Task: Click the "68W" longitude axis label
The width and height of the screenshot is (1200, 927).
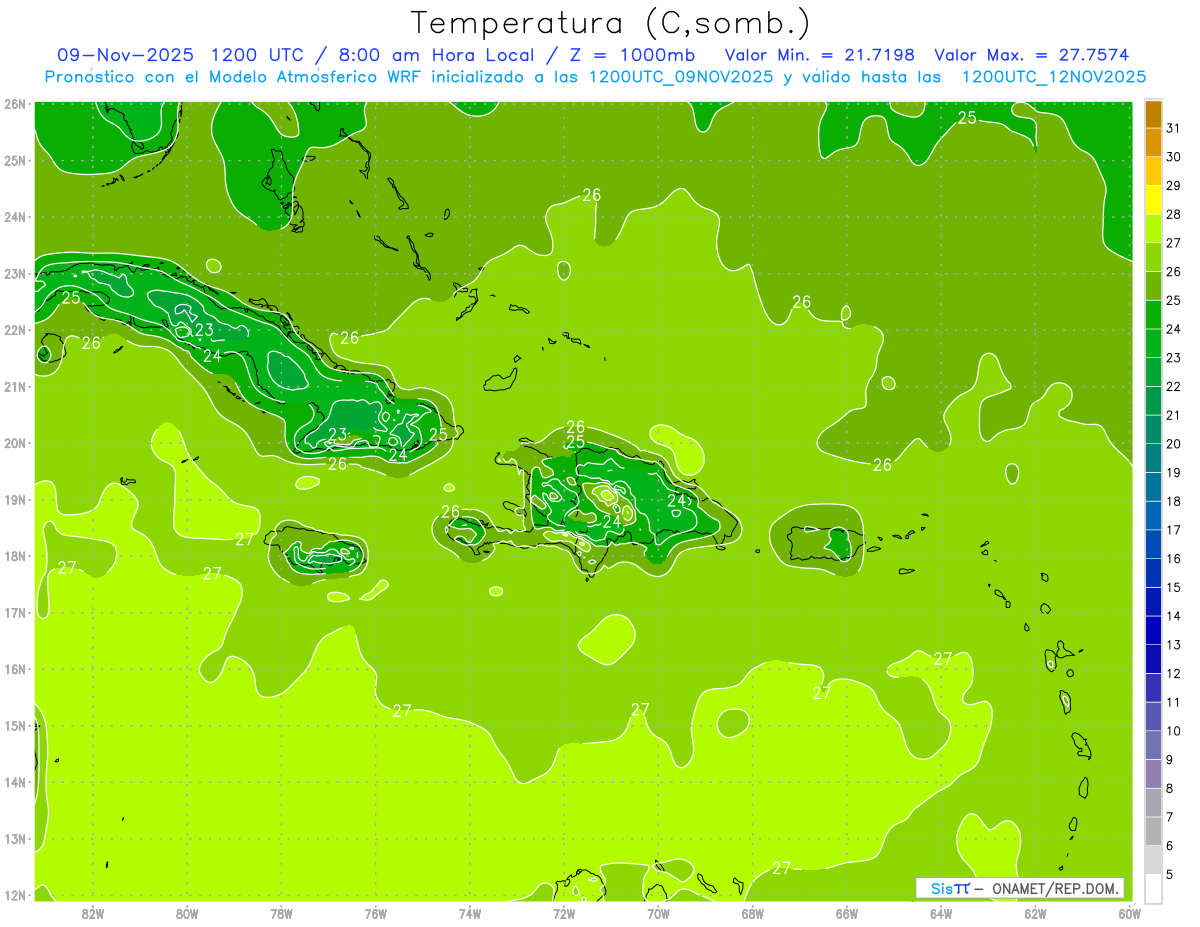Action: [753, 913]
